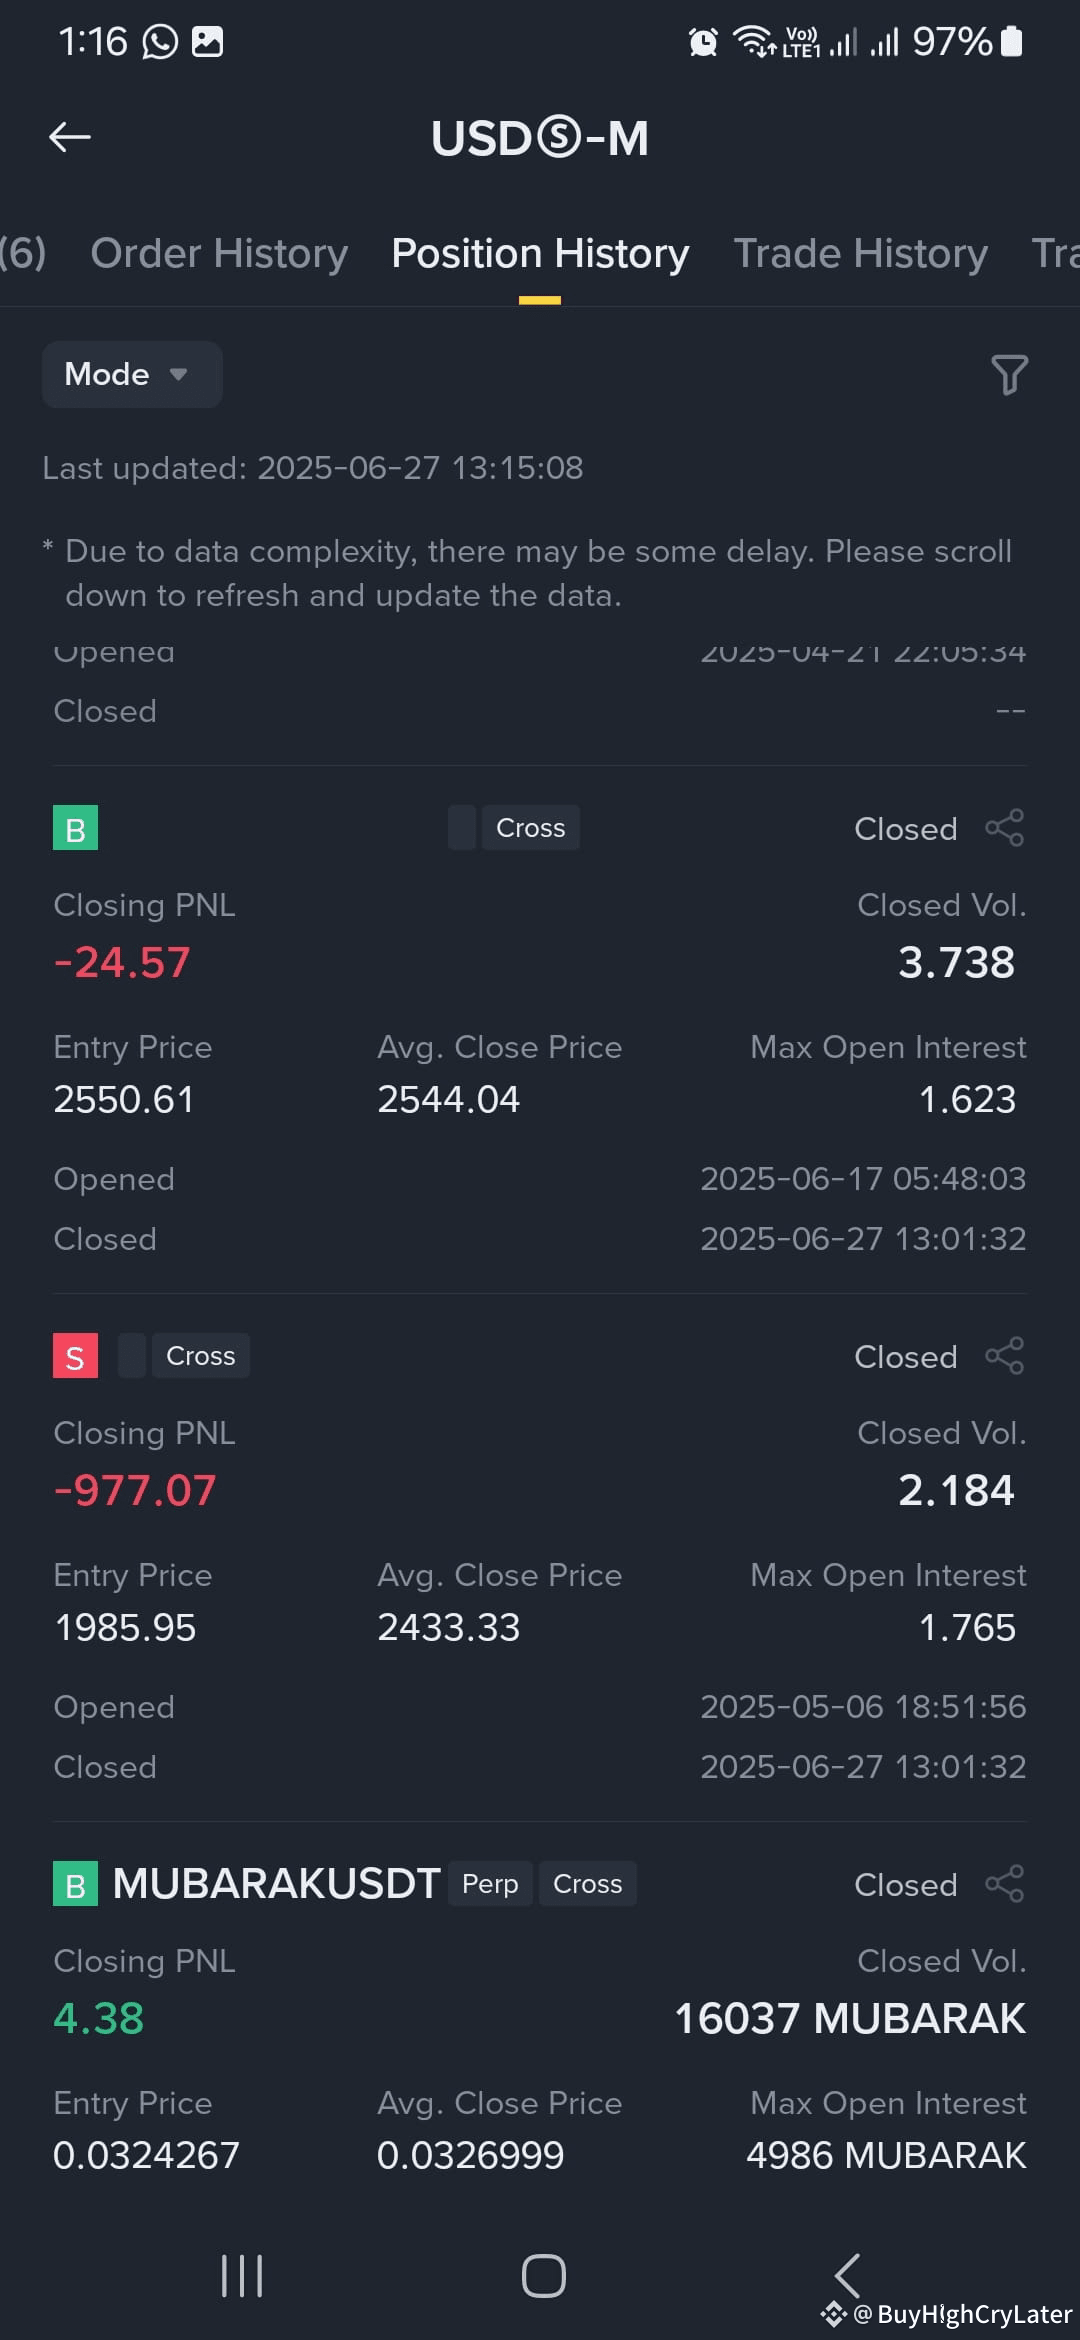Switch to Order History tab
The height and width of the screenshot is (2340, 1080).
pos(219,254)
